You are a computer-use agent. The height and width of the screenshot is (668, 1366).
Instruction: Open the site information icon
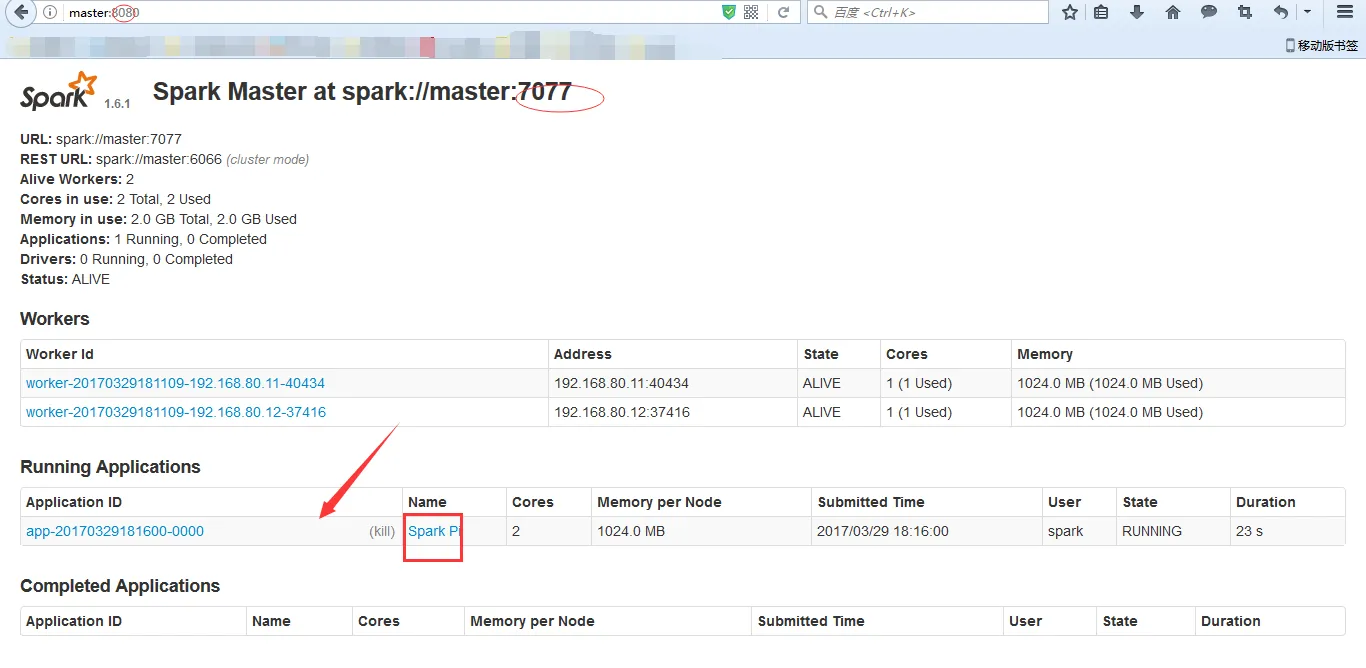click(51, 12)
